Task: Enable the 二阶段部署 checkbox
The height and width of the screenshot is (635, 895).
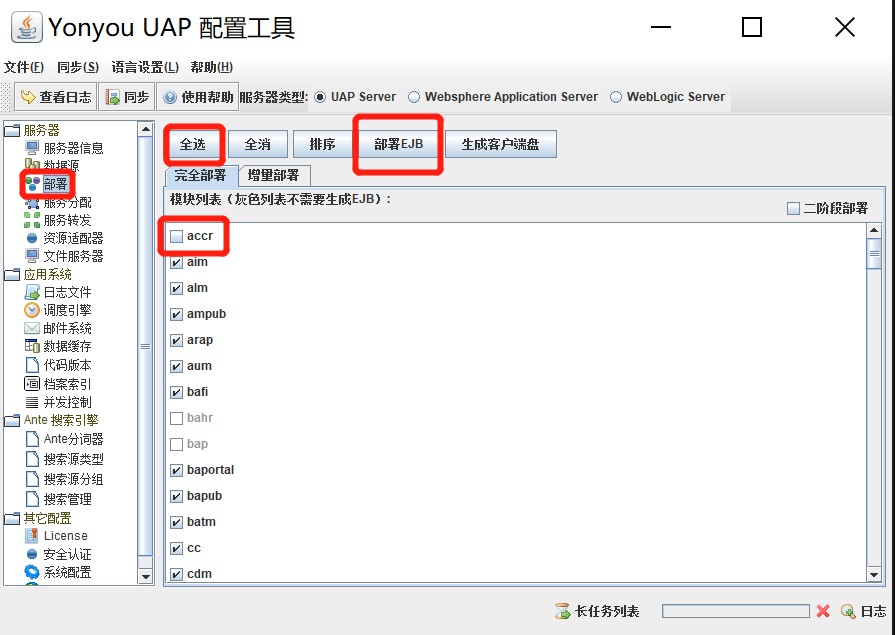Action: pyautogui.click(x=793, y=208)
